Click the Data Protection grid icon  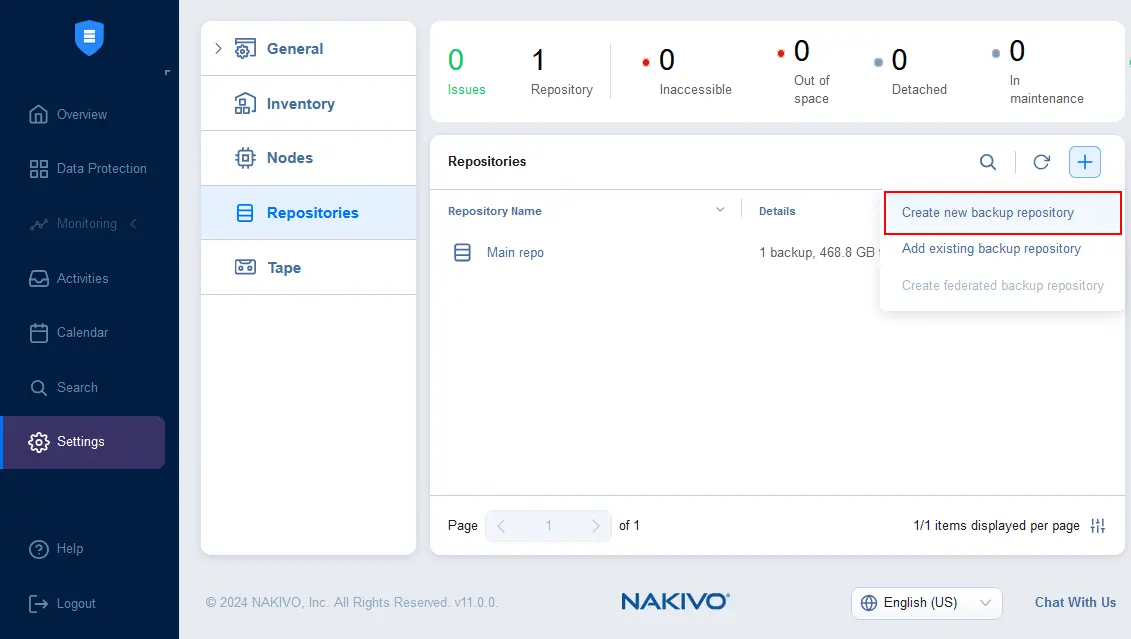point(38,169)
